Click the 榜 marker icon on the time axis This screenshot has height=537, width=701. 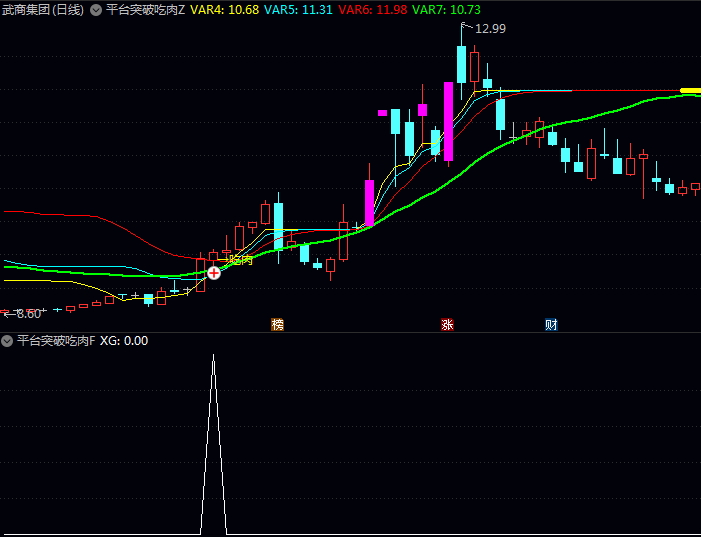(277, 324)
